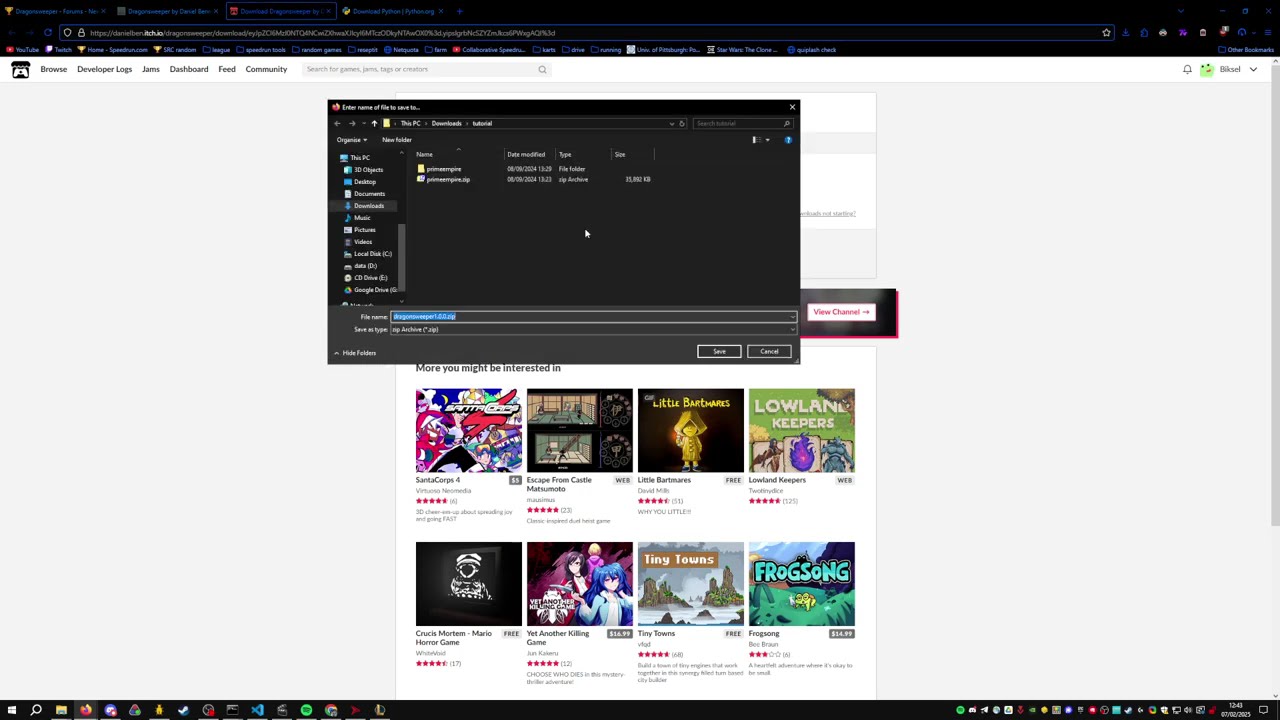Open the Feed page

pos(227,69)
